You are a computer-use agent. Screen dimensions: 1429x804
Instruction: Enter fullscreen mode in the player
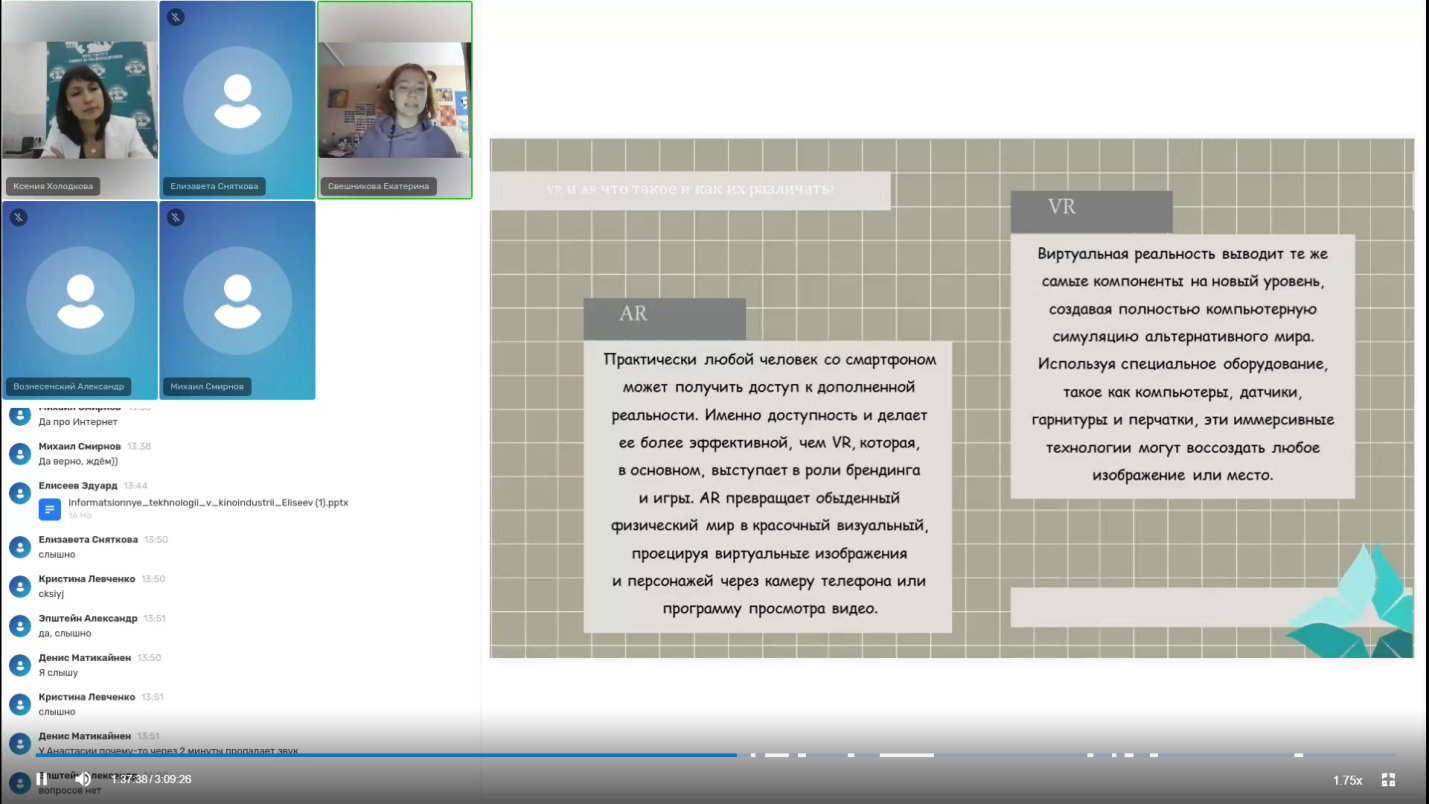click(x=1388, y=780)
